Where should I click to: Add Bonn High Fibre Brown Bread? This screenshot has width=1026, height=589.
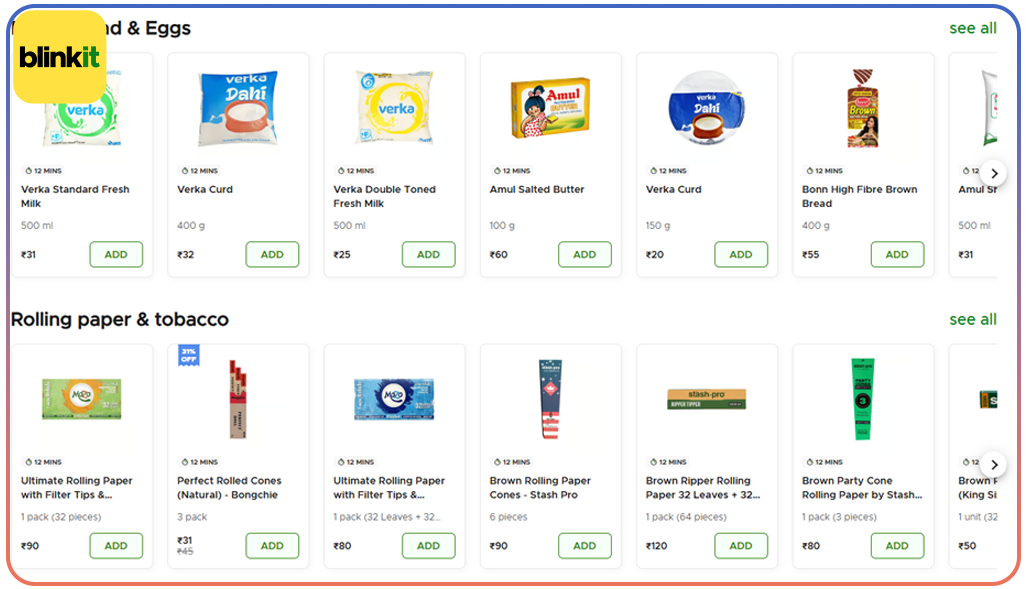(897, 255)
